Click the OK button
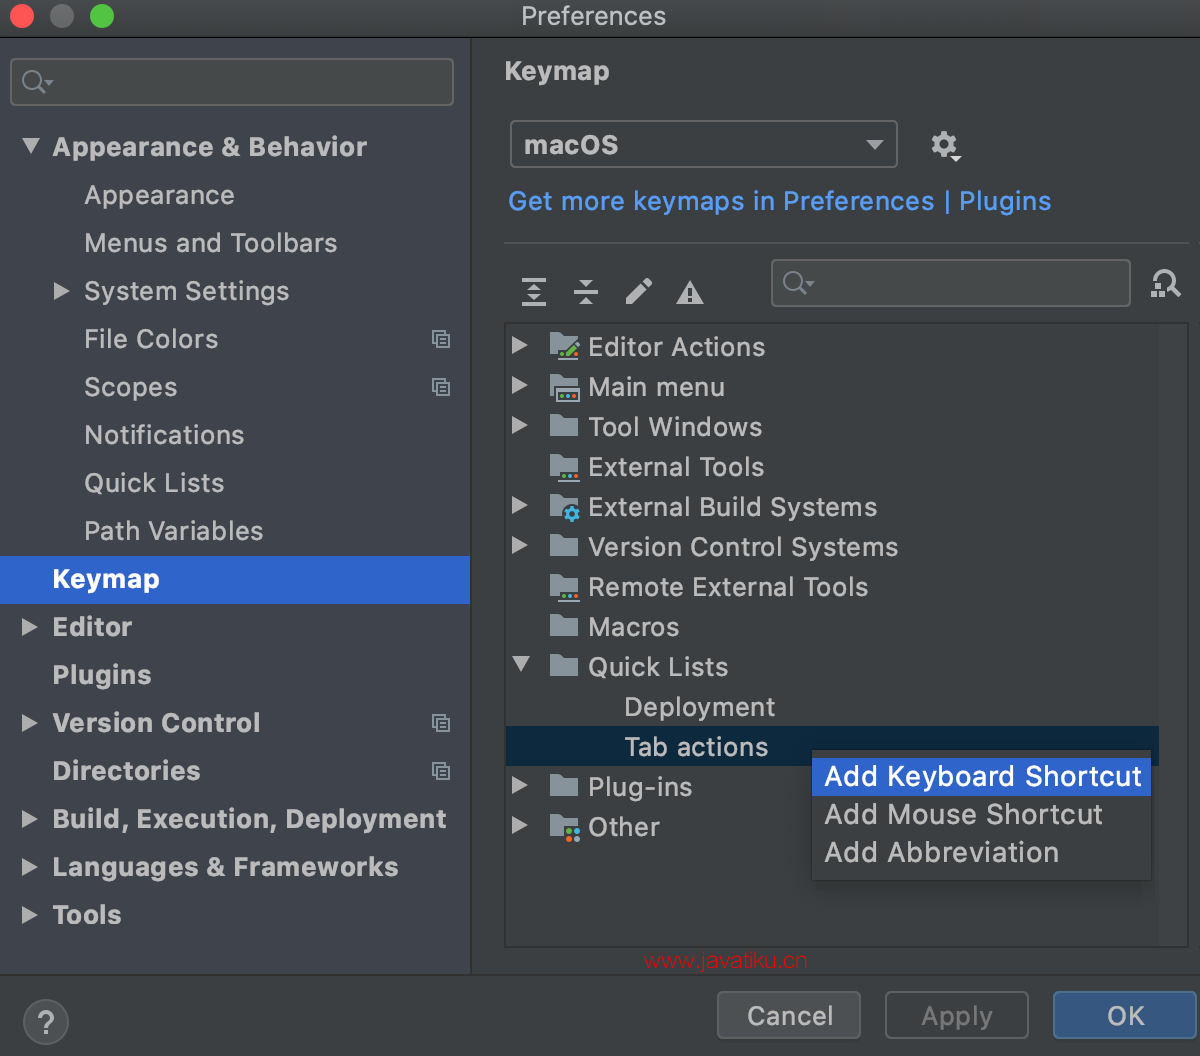 [x=1125, y=1016]
